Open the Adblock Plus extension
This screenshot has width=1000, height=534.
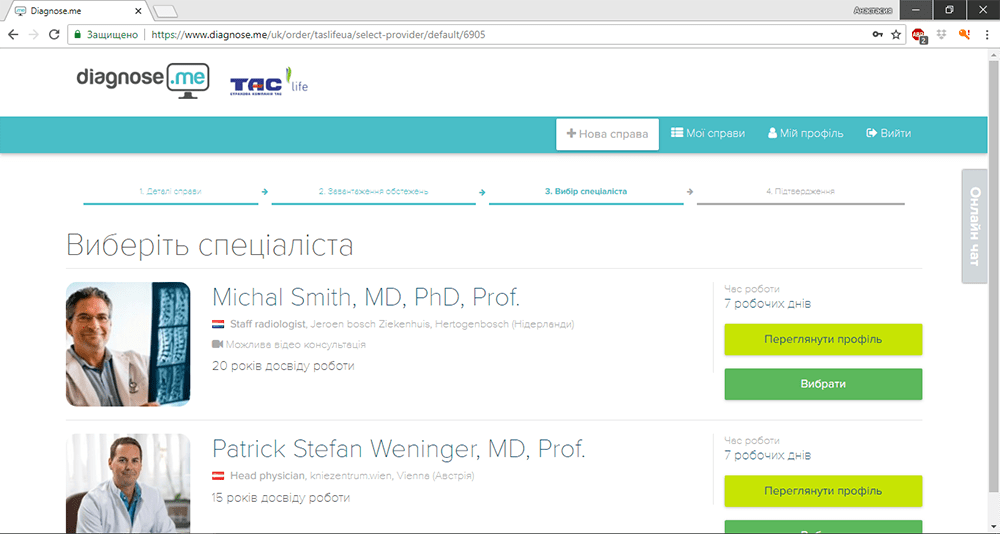[919, 34]
